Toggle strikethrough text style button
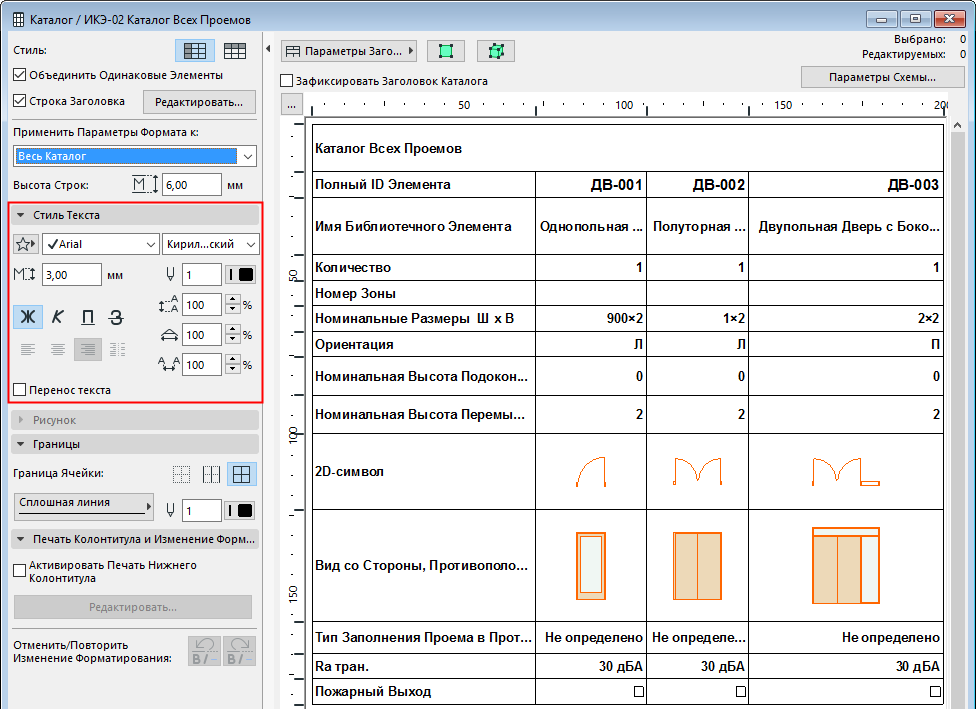 pyautogui.click(x=117, y=317)
